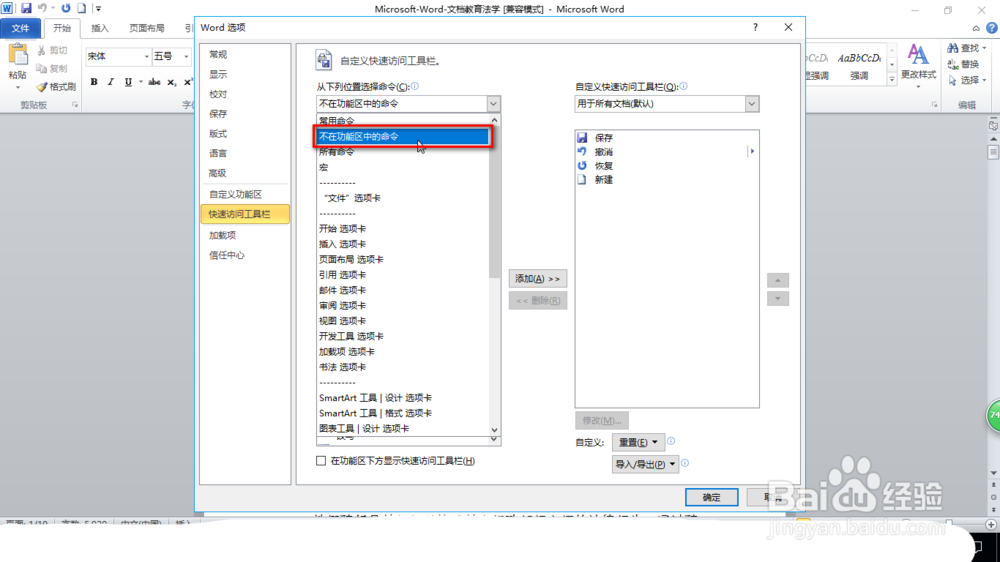Toggle showing Quick Access Toolbar below the ribbon
1000x562 pixels.
click(x=321, y=461)
